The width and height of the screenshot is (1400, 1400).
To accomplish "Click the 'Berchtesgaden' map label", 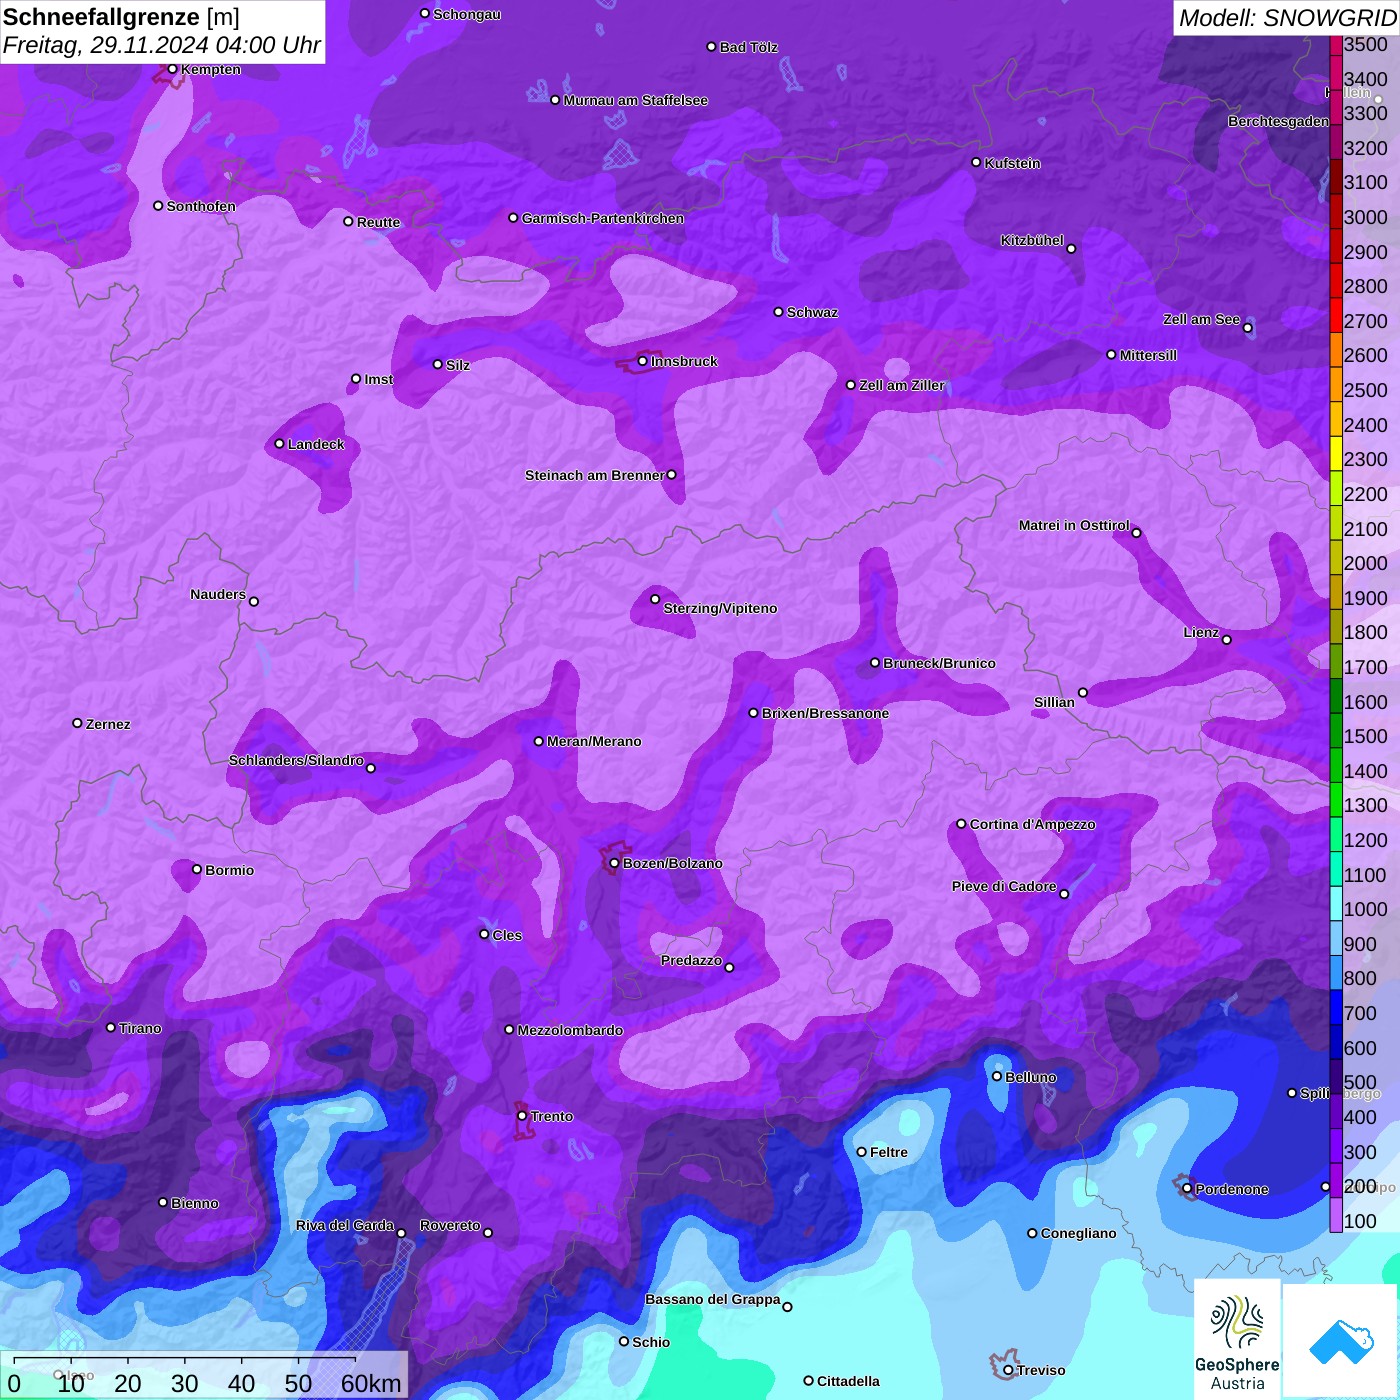I will 1278,121.
